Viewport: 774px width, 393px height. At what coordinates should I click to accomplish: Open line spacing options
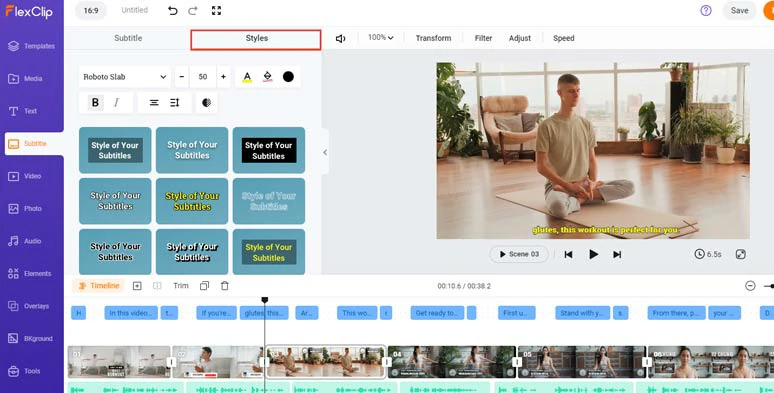(x=175, y=103)
